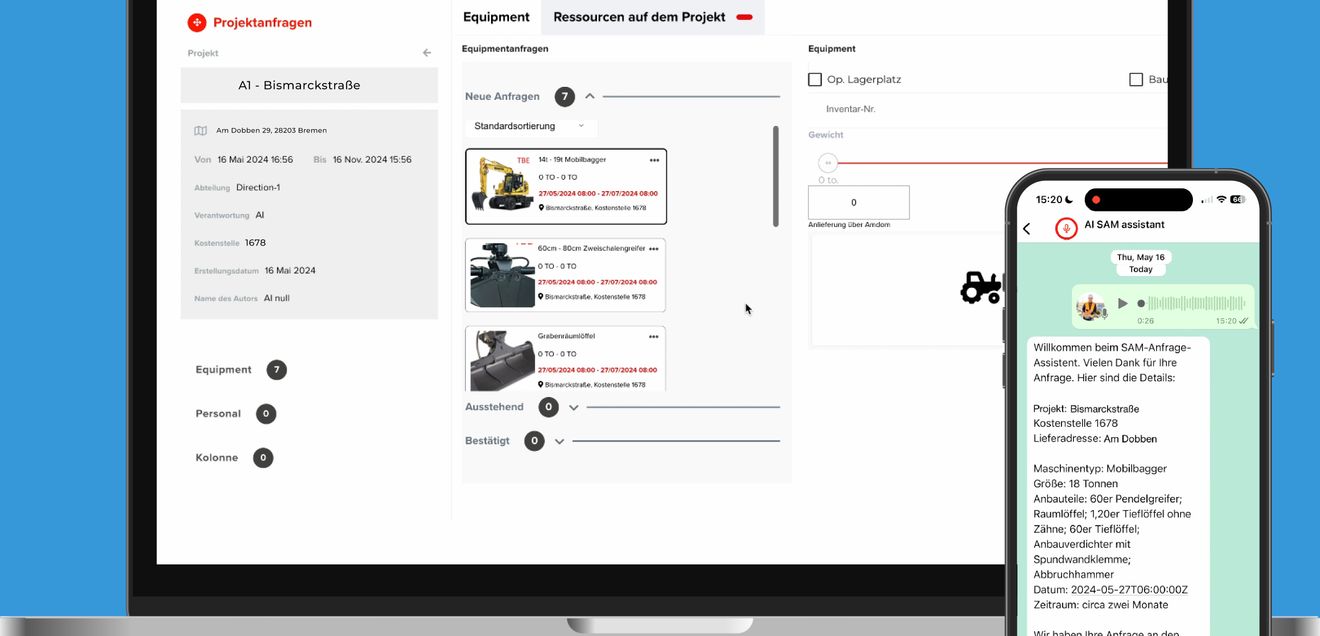The image size is (1320, 636).
Task: Tap the read checkmarks on voice message
Action: click(1244, 321)
